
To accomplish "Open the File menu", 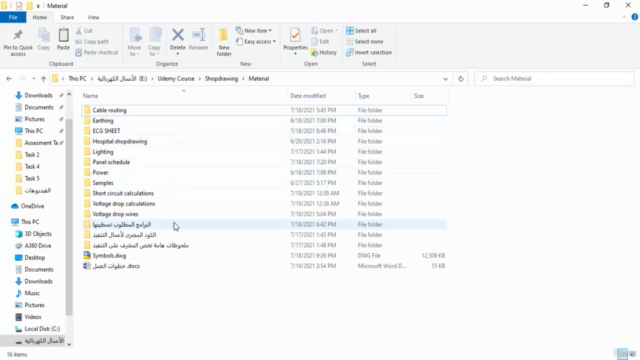I will (13, 18).
